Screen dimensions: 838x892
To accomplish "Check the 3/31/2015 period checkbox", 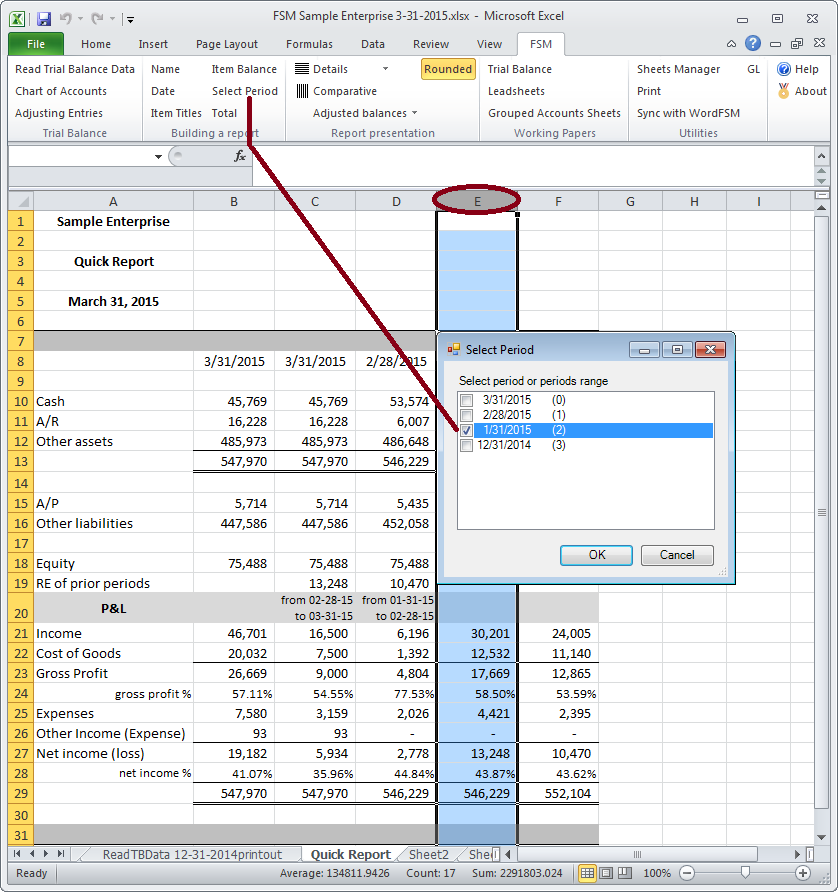I will click(x=465, y=399).
